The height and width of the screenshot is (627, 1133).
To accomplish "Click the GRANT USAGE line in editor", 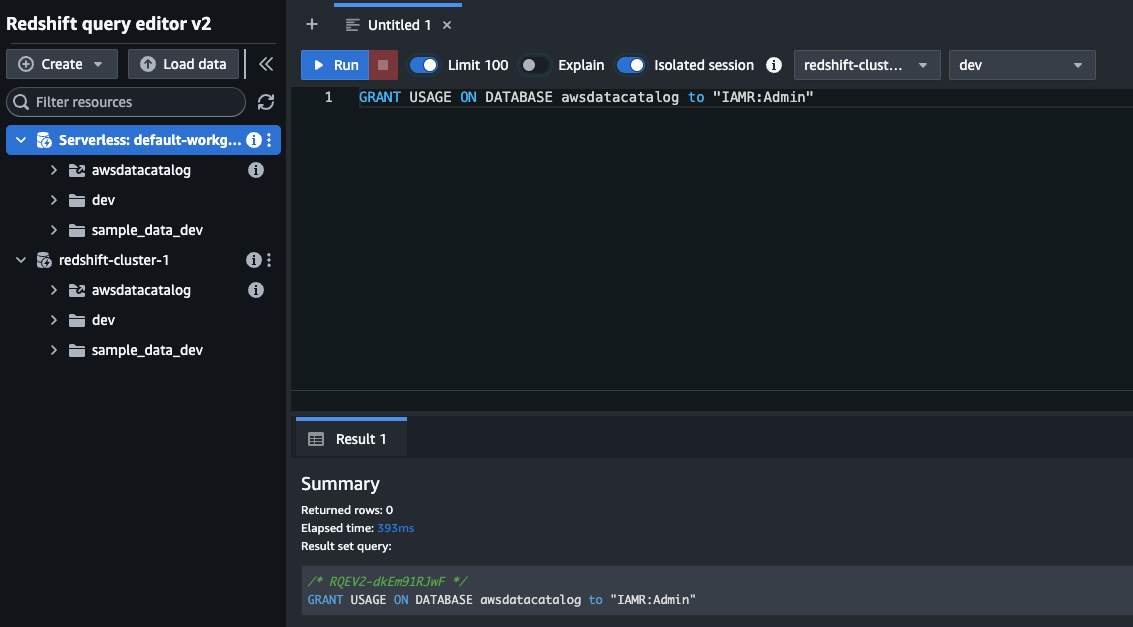I will pyautogui.click(x=586, y=97).
